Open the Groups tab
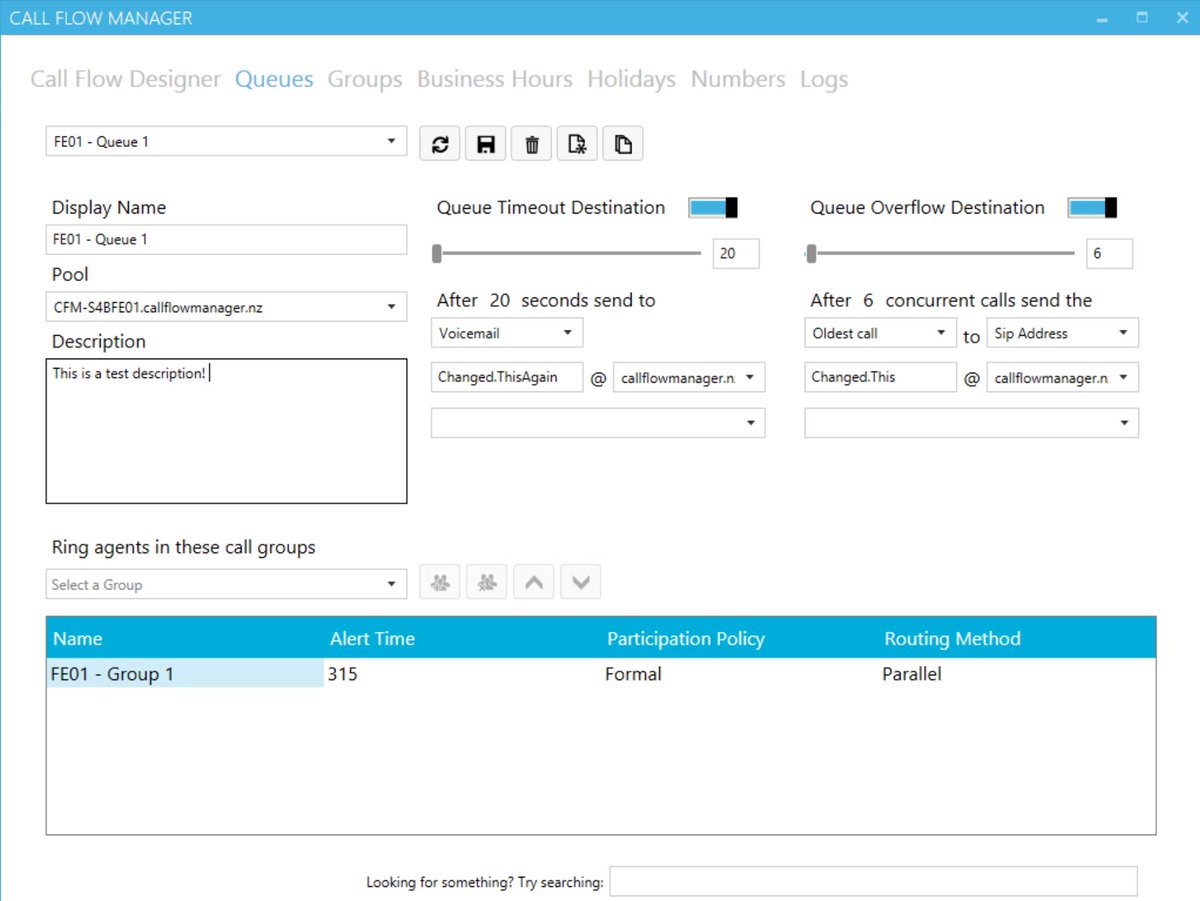 click(365, 80)
